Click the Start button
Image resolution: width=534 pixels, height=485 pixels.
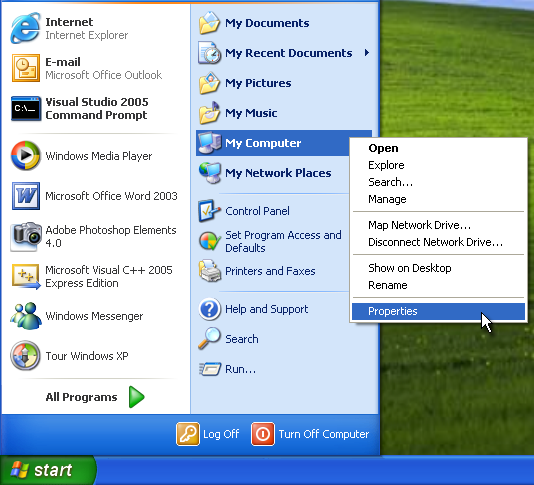(x=48, y=470)
